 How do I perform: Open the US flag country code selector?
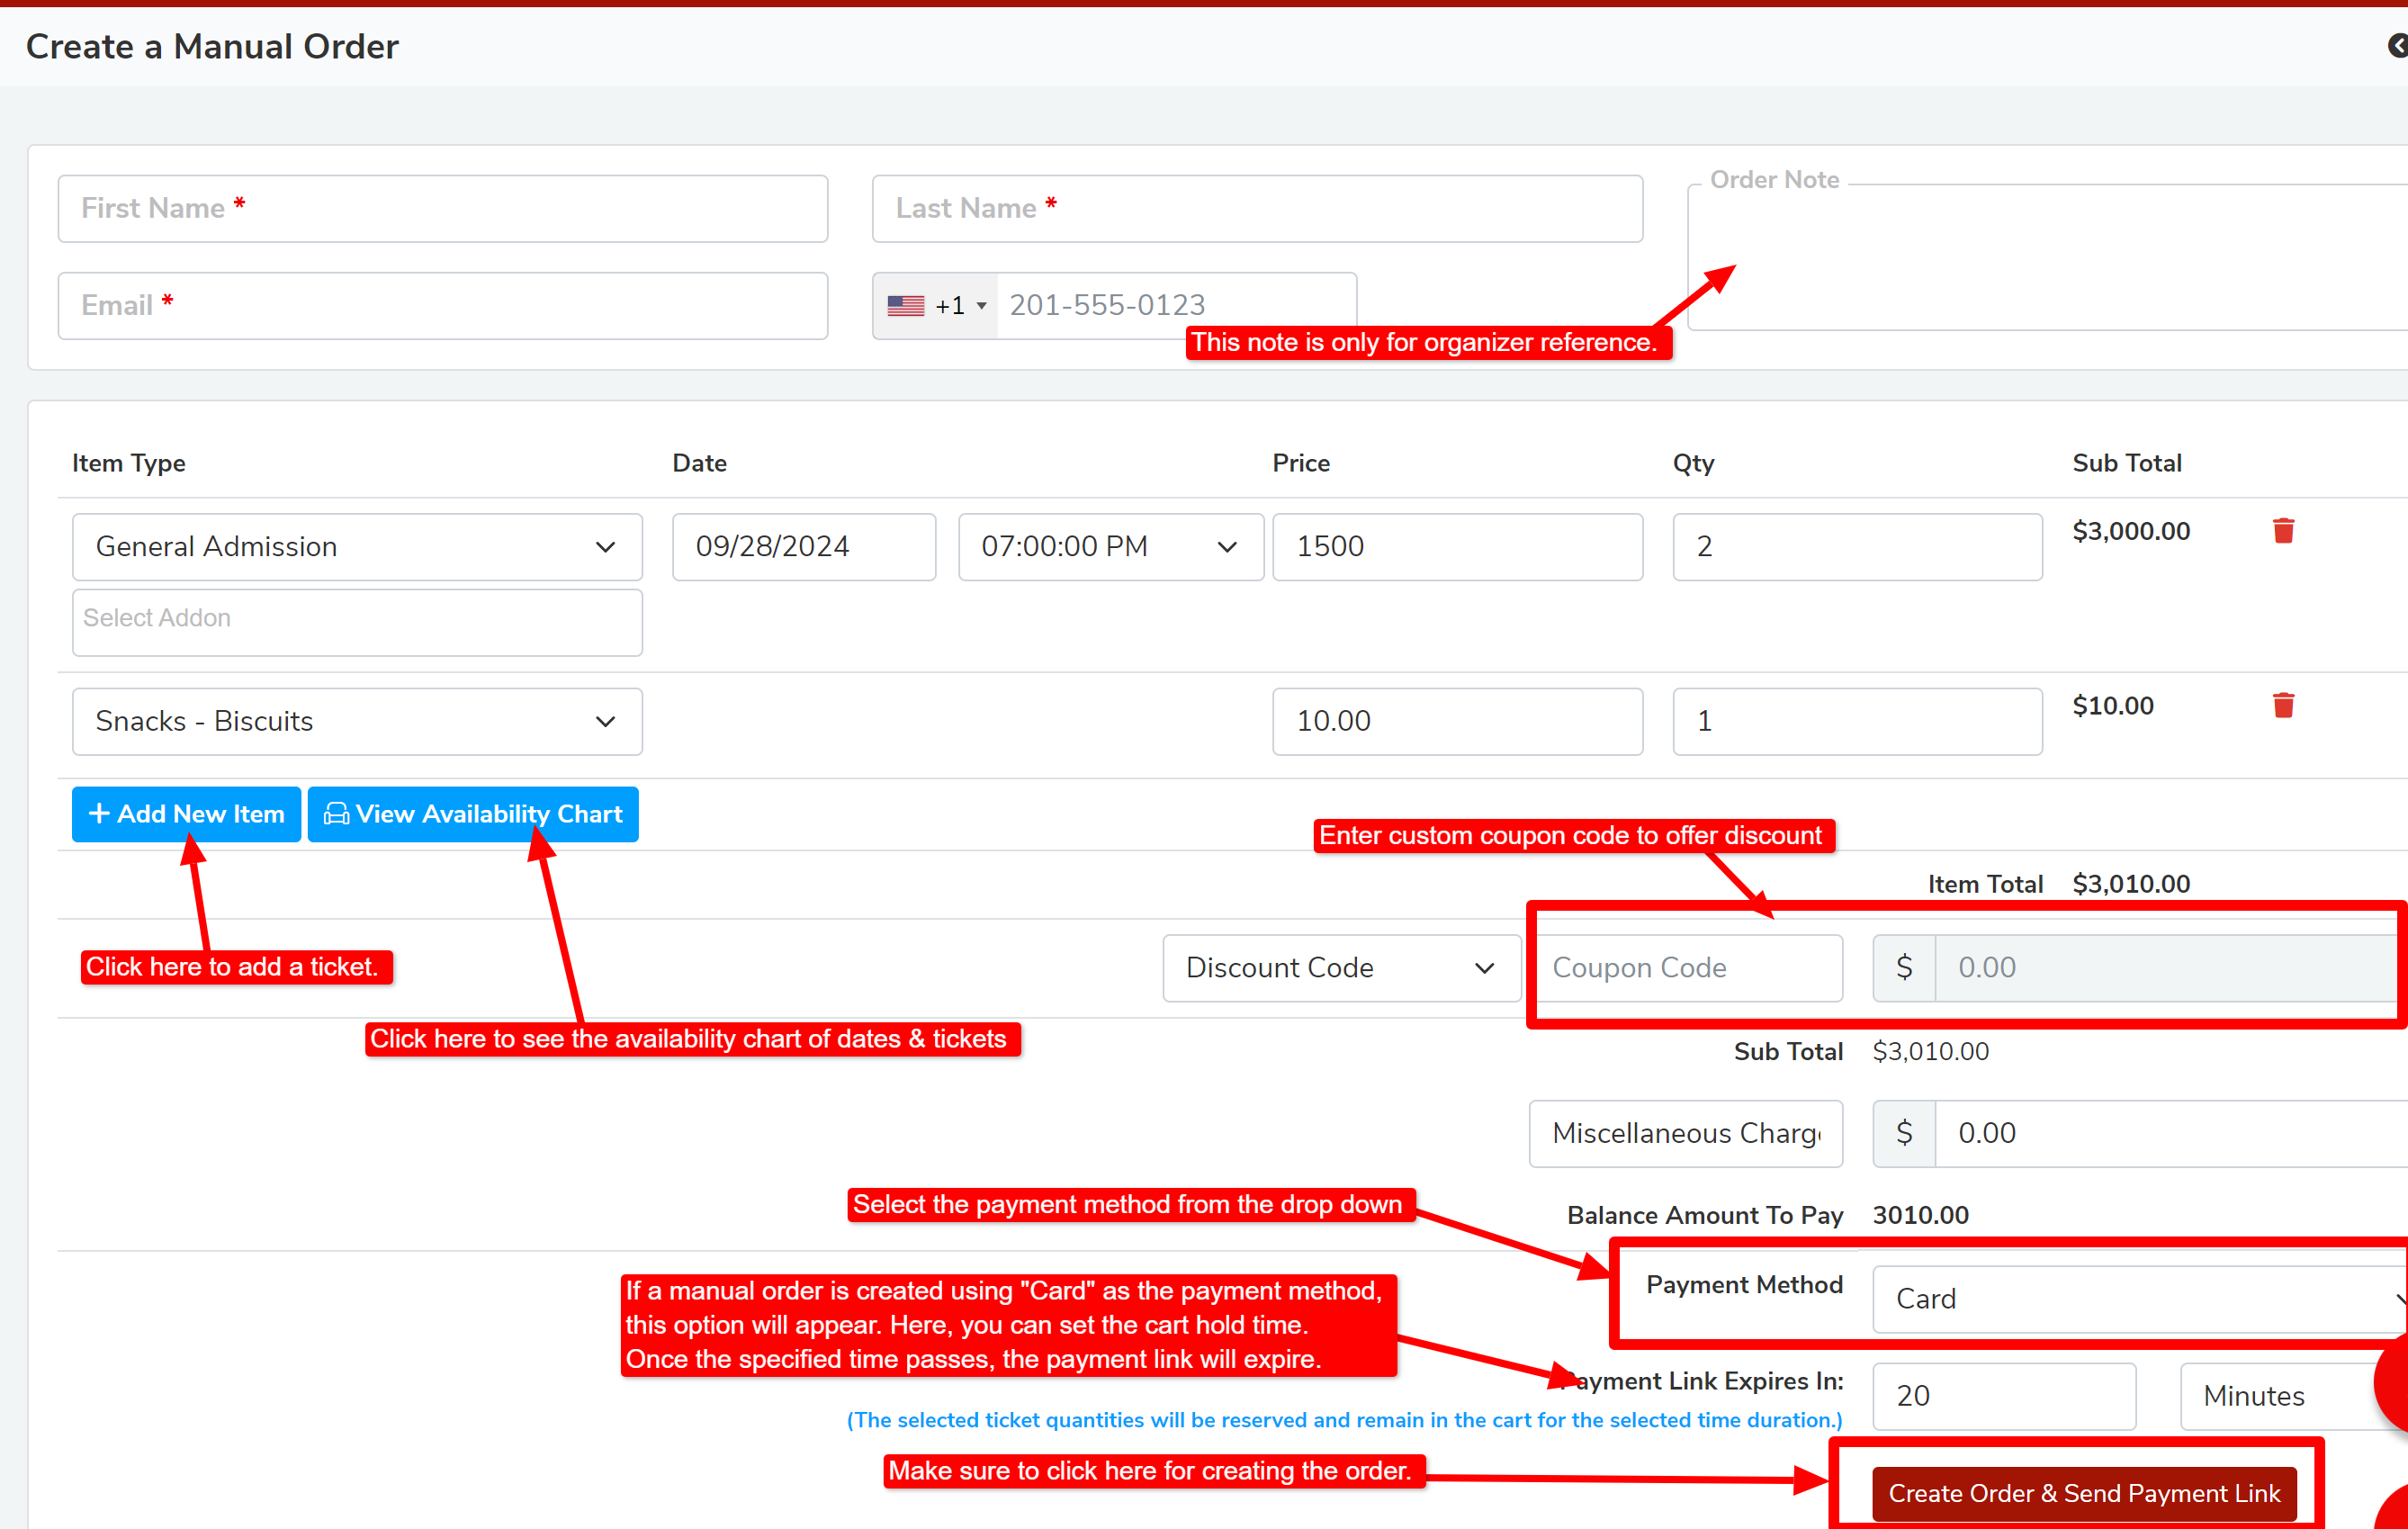(935, 306)
